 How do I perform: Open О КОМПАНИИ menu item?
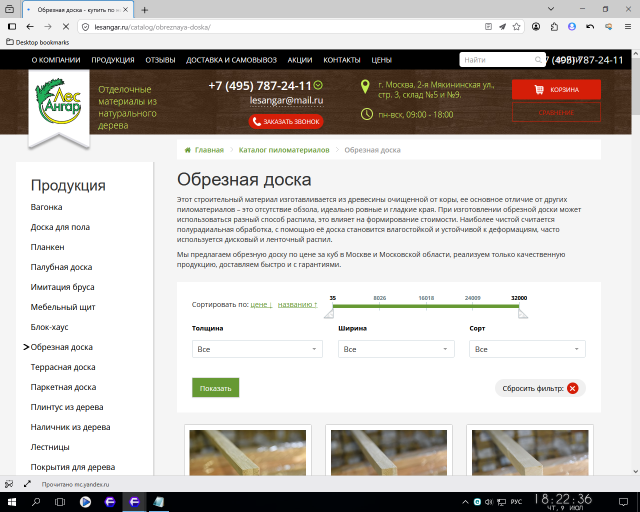[x=56, y=60]
